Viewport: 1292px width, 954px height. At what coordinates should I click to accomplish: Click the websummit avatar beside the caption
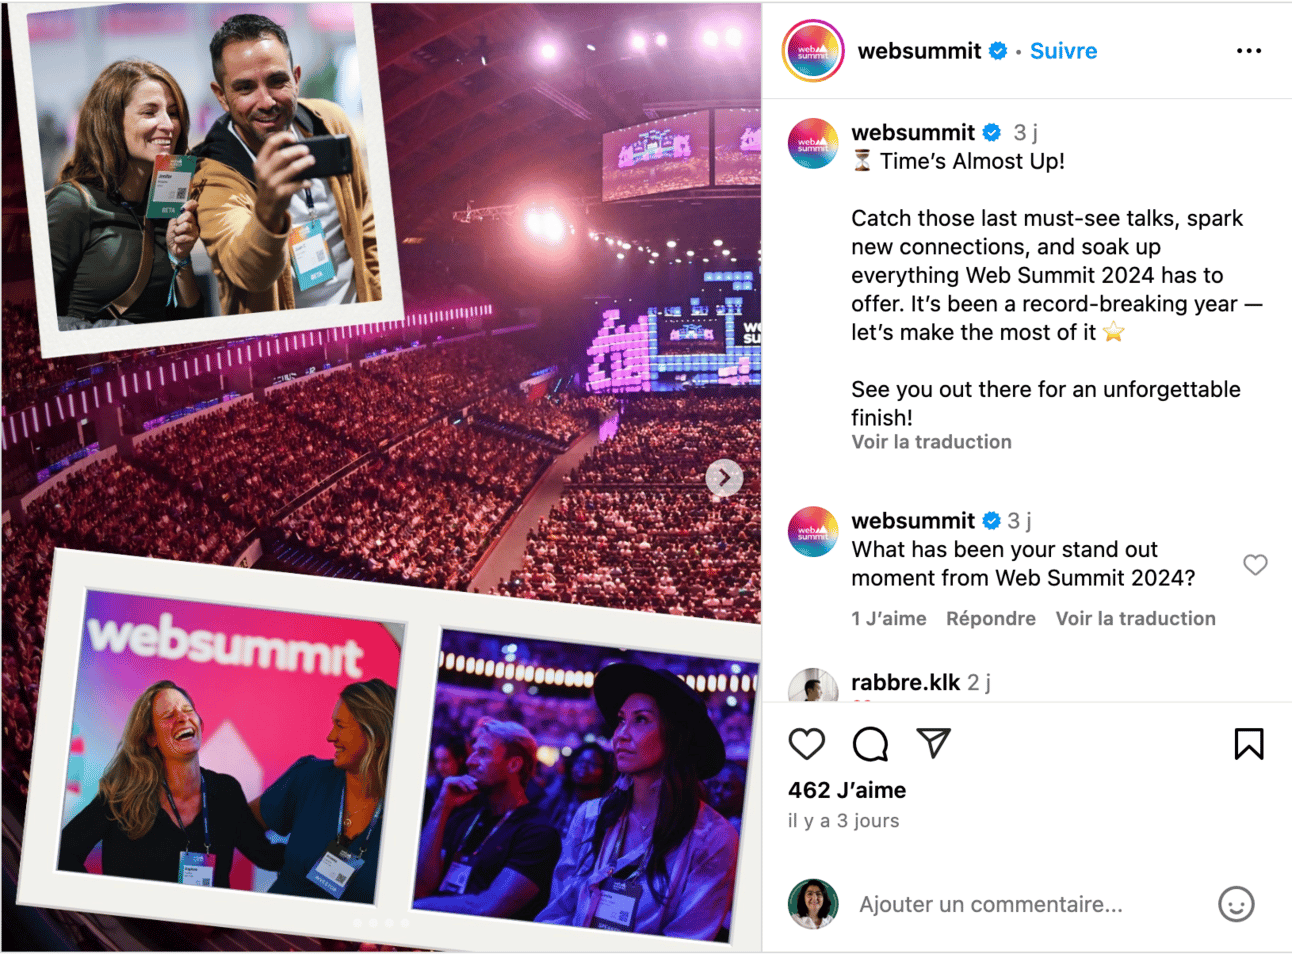[813, 144]
